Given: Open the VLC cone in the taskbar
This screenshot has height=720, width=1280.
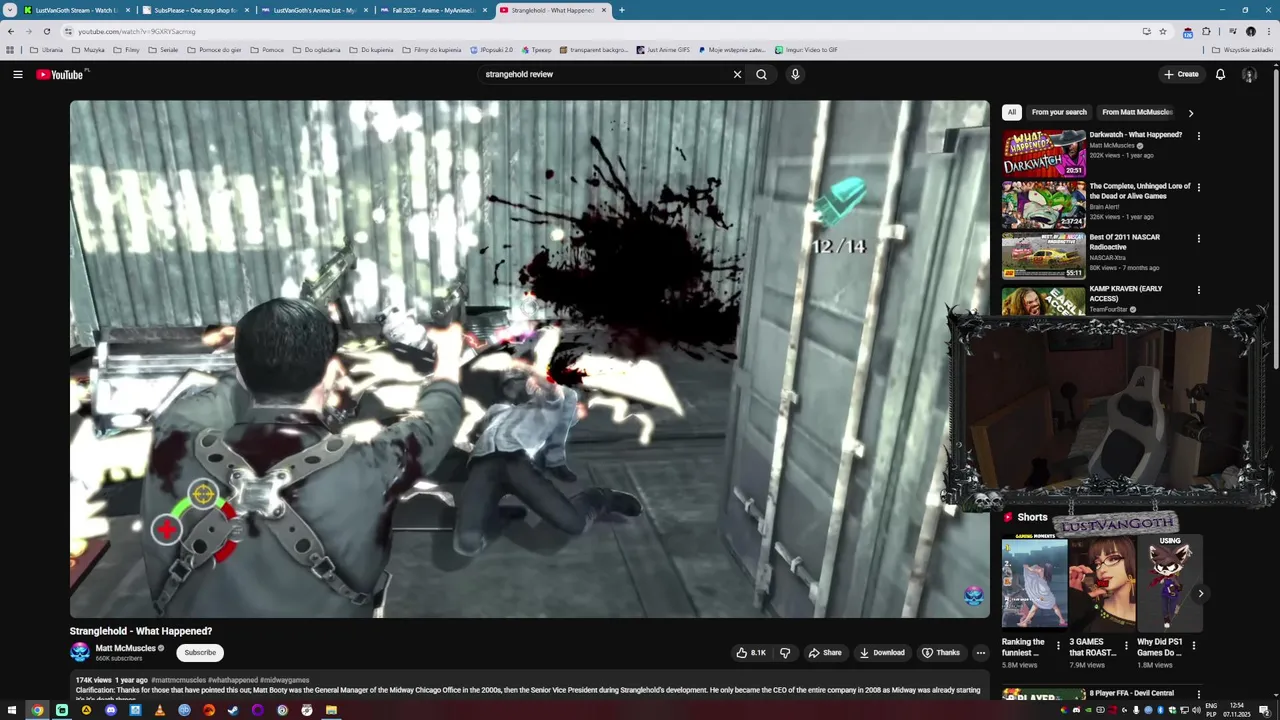Looking at the screenshot, I should click(x=159, y=710).
